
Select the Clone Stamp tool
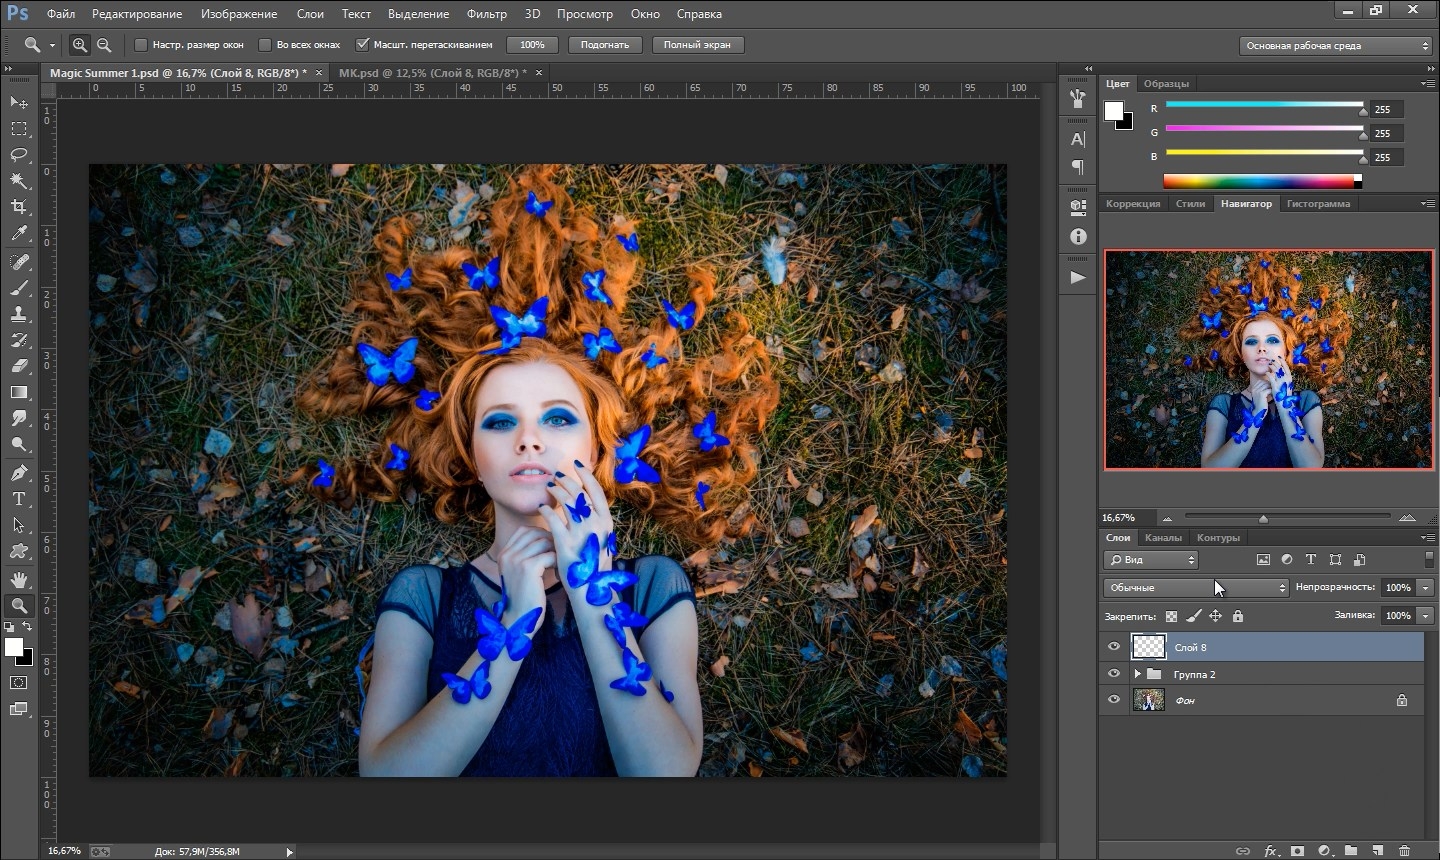[19, 314]
